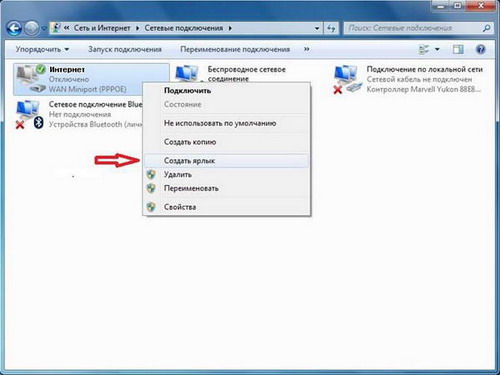The image size is (500, 375).
Task: Toggle the preview pane icon
Action: tap(458, 50)
